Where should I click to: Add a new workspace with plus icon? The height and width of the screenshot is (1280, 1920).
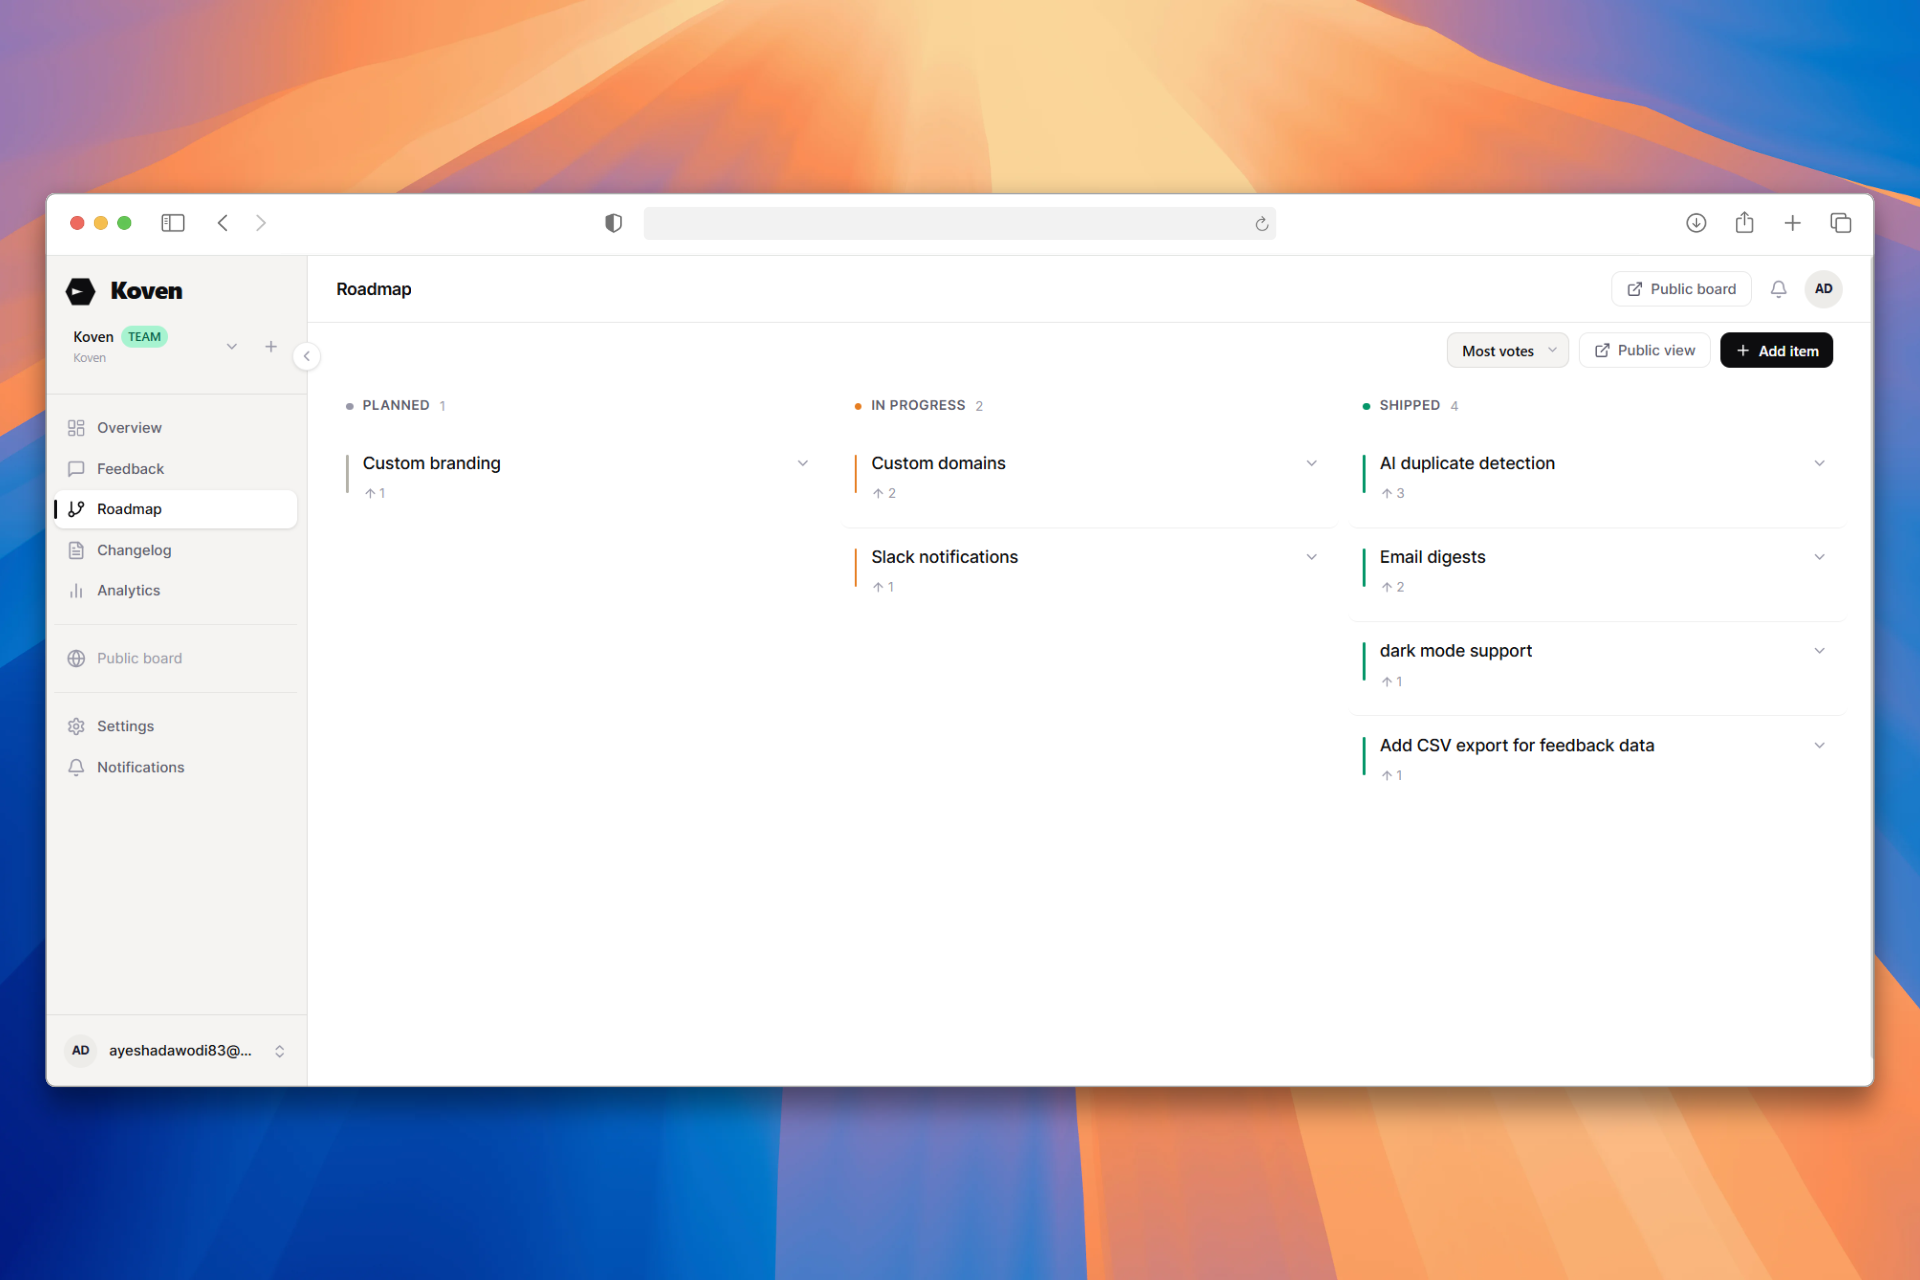pyautogui.click(x=271, y=347)
